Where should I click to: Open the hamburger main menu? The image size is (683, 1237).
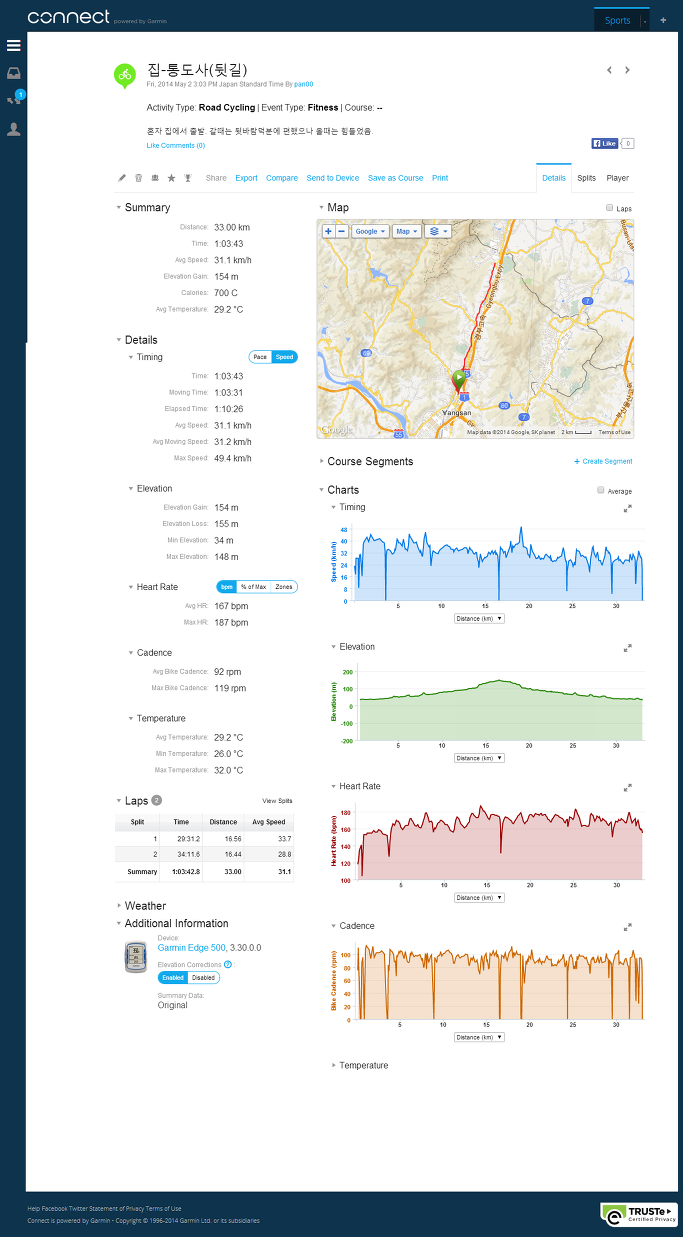click(14, 46)
